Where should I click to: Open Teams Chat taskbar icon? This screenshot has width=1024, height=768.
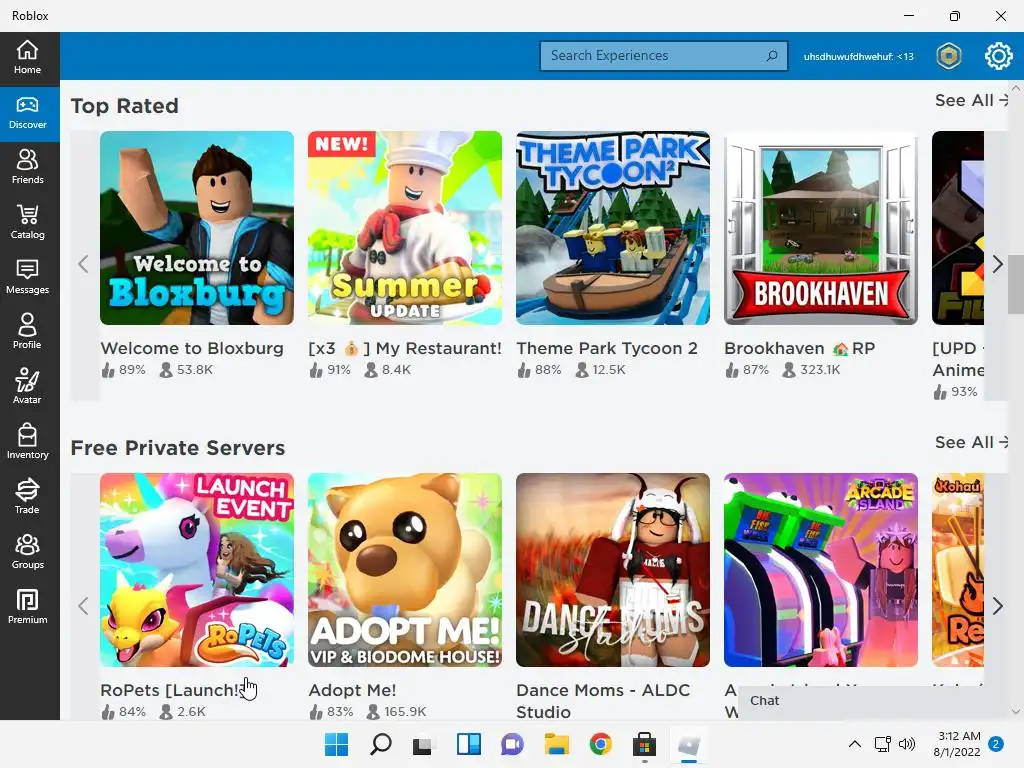(513, 744)
